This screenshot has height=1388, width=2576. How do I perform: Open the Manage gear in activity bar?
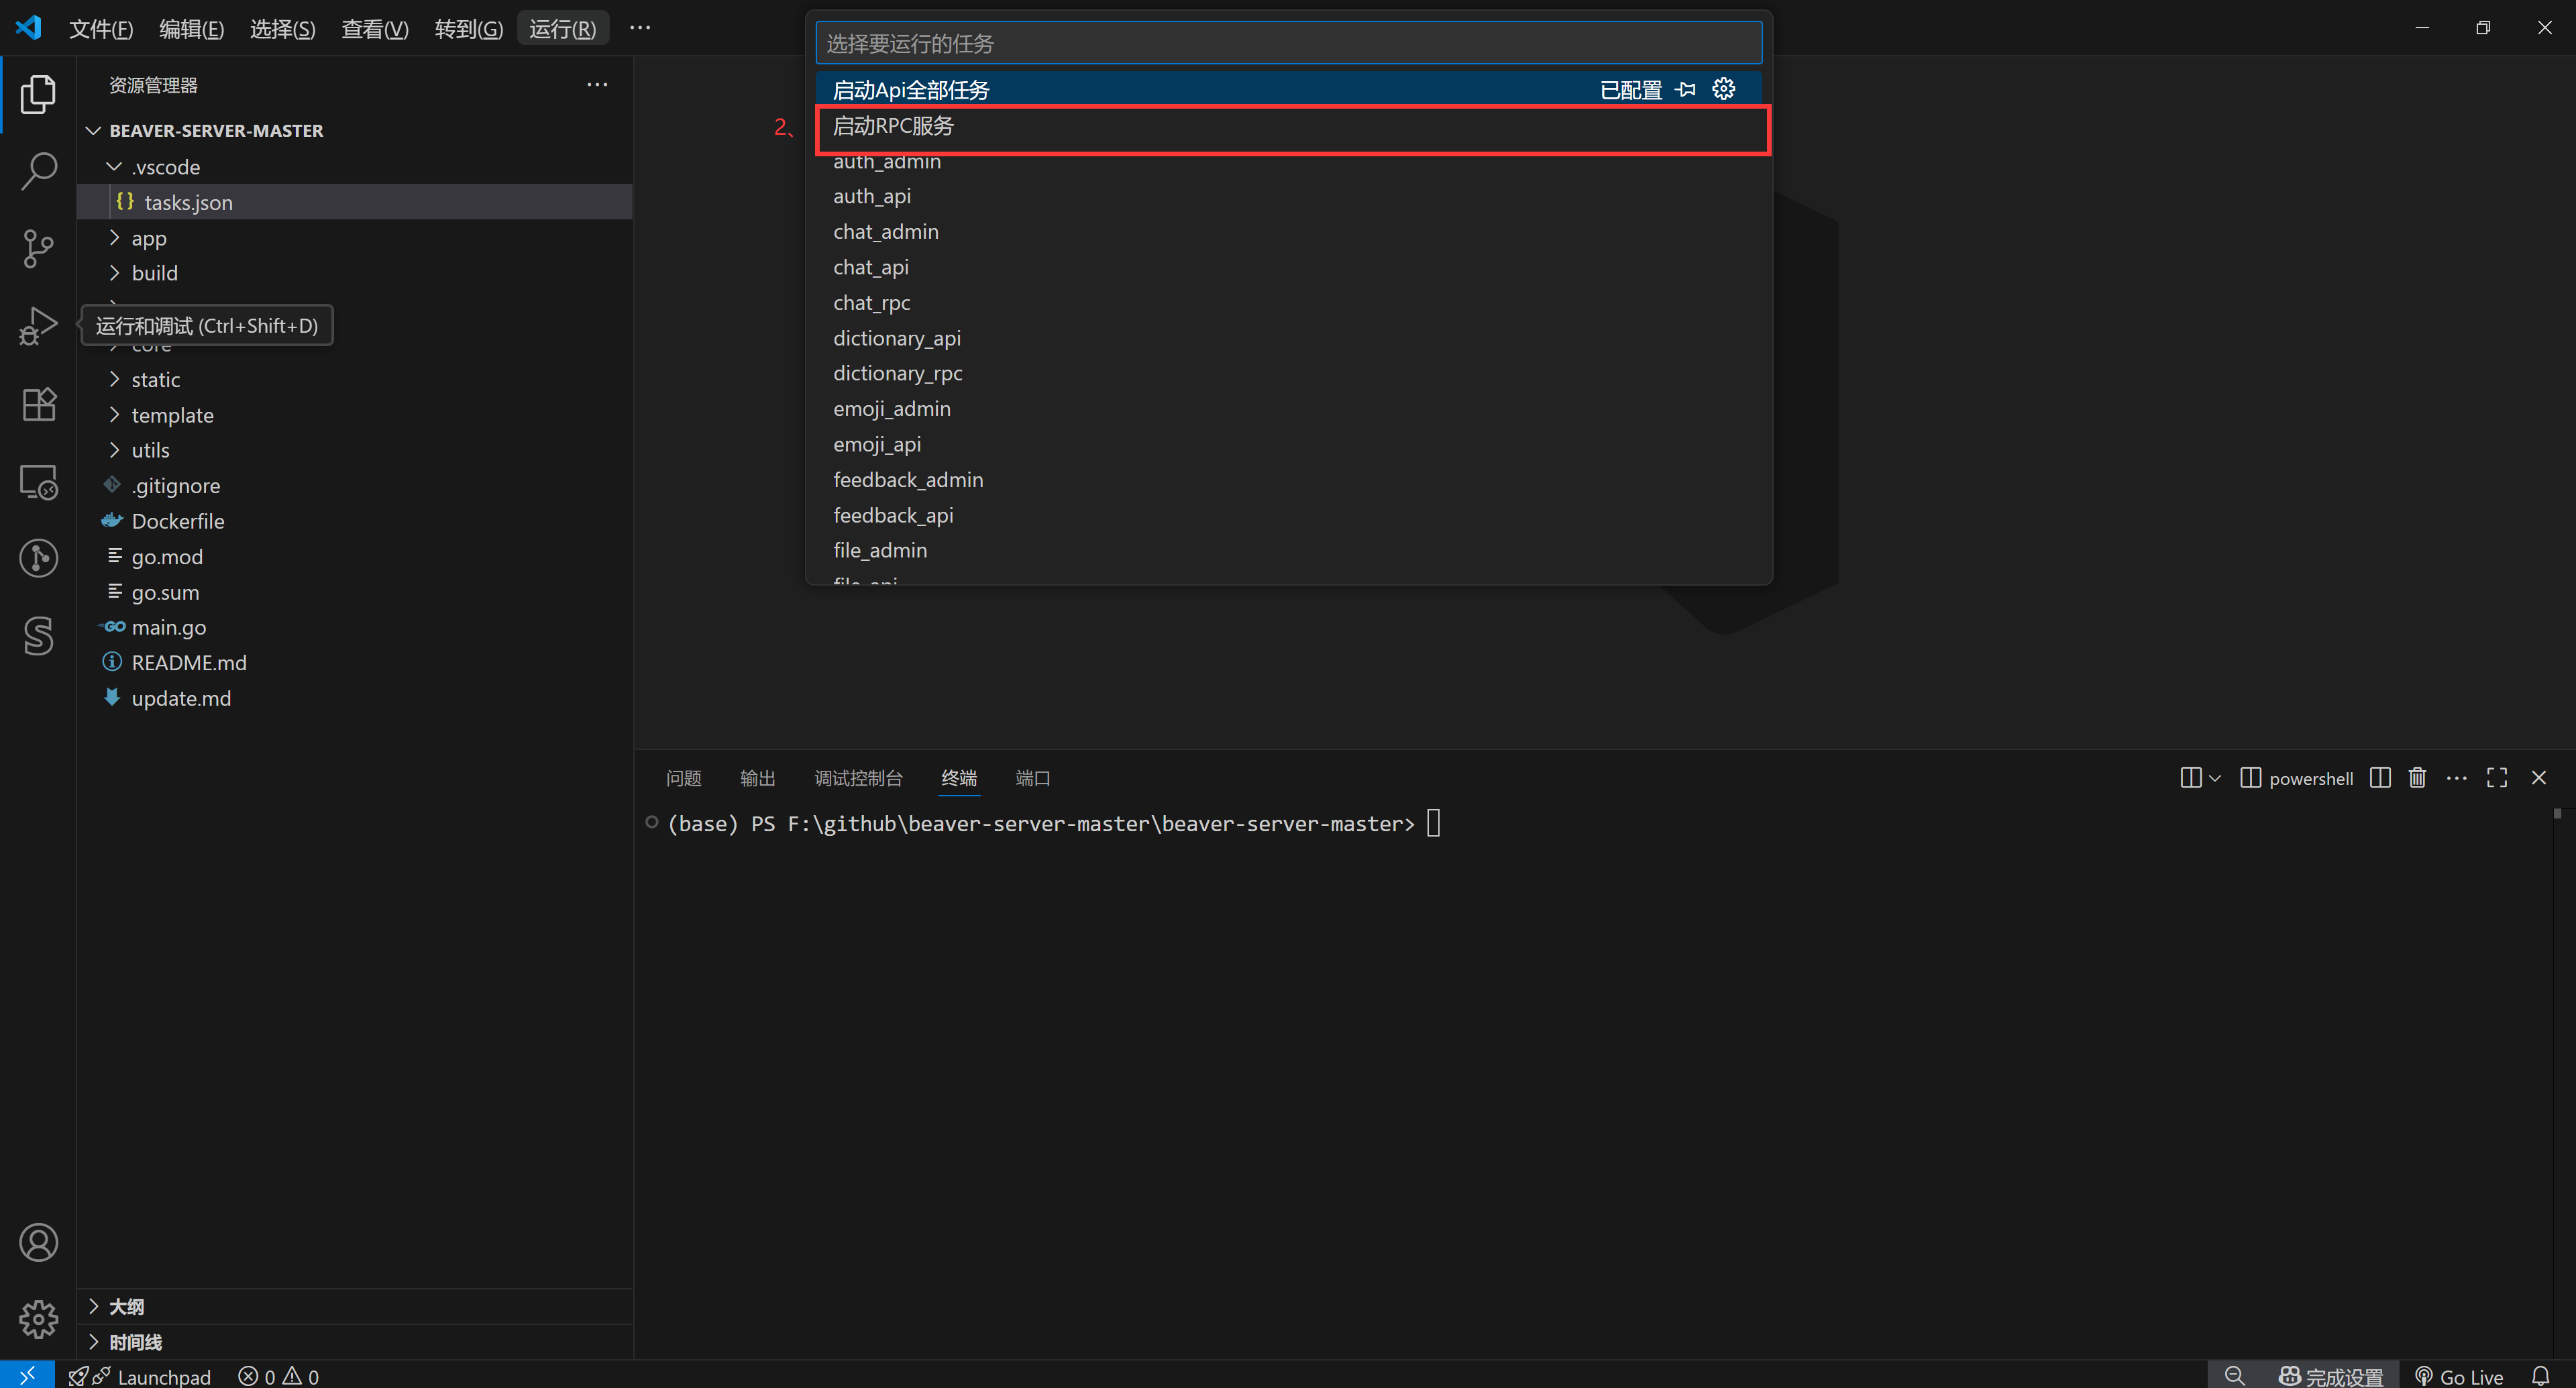pos(38,1319)
